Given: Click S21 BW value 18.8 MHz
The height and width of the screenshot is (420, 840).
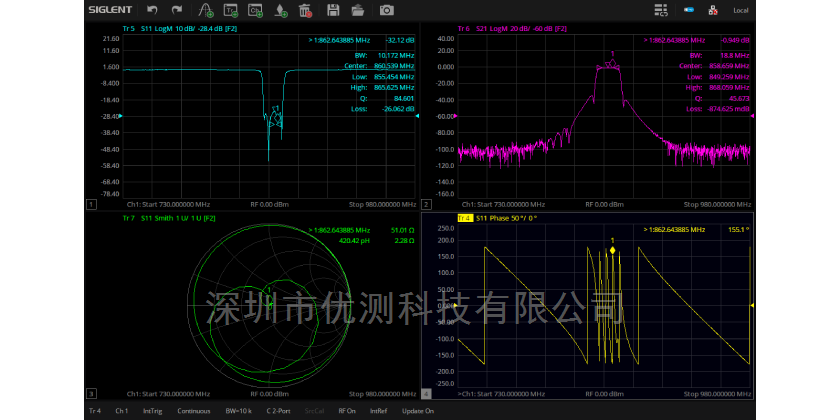Looking at the screenshot, I should coord(735,55).
